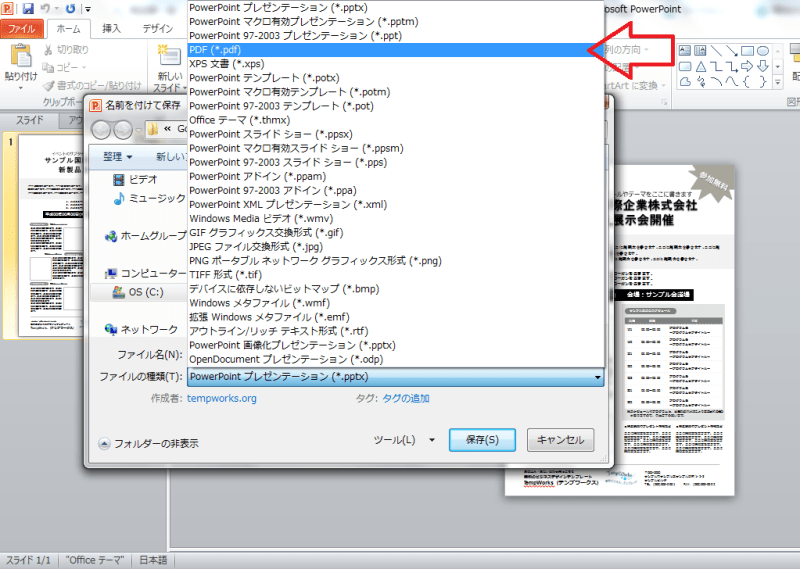
Task: Select OpenDocument プレゼンテーション (*.odp)
Action: click(396, 359)
